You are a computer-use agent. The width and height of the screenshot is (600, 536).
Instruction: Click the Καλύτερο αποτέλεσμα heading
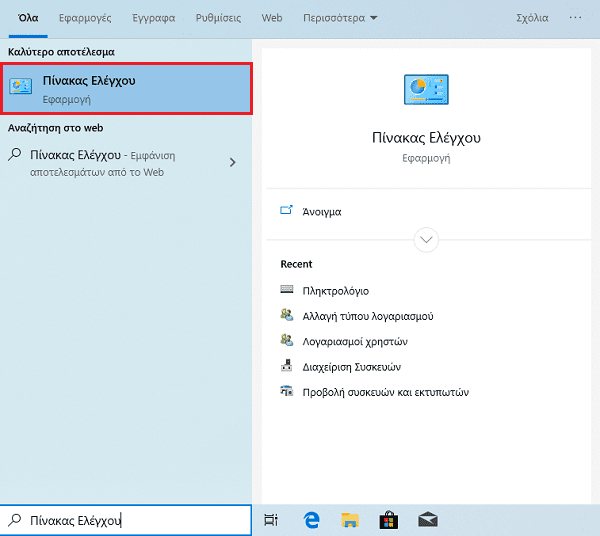point(61,52)
